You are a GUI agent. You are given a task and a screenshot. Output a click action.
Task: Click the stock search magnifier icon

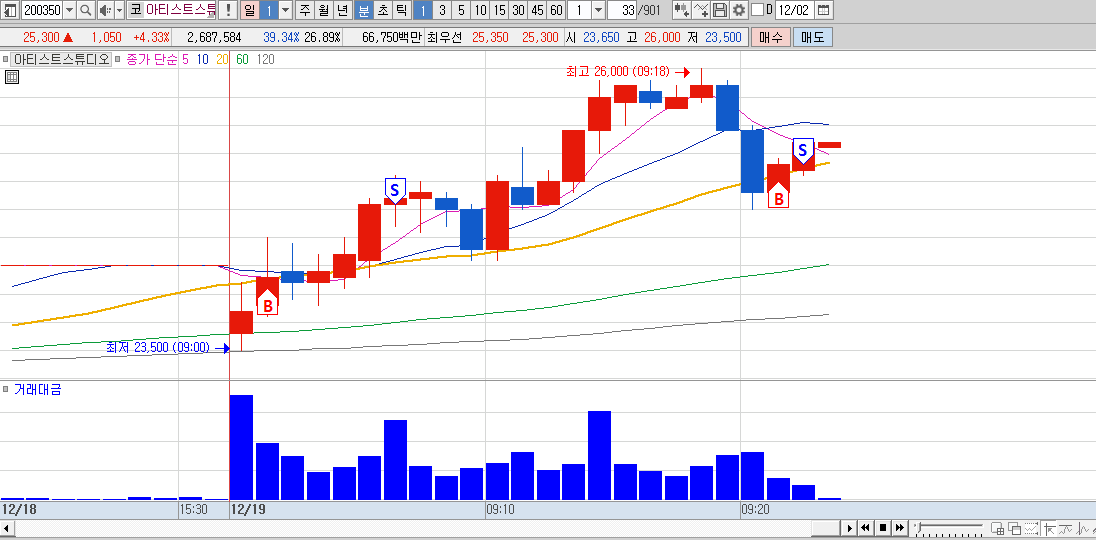85,10
